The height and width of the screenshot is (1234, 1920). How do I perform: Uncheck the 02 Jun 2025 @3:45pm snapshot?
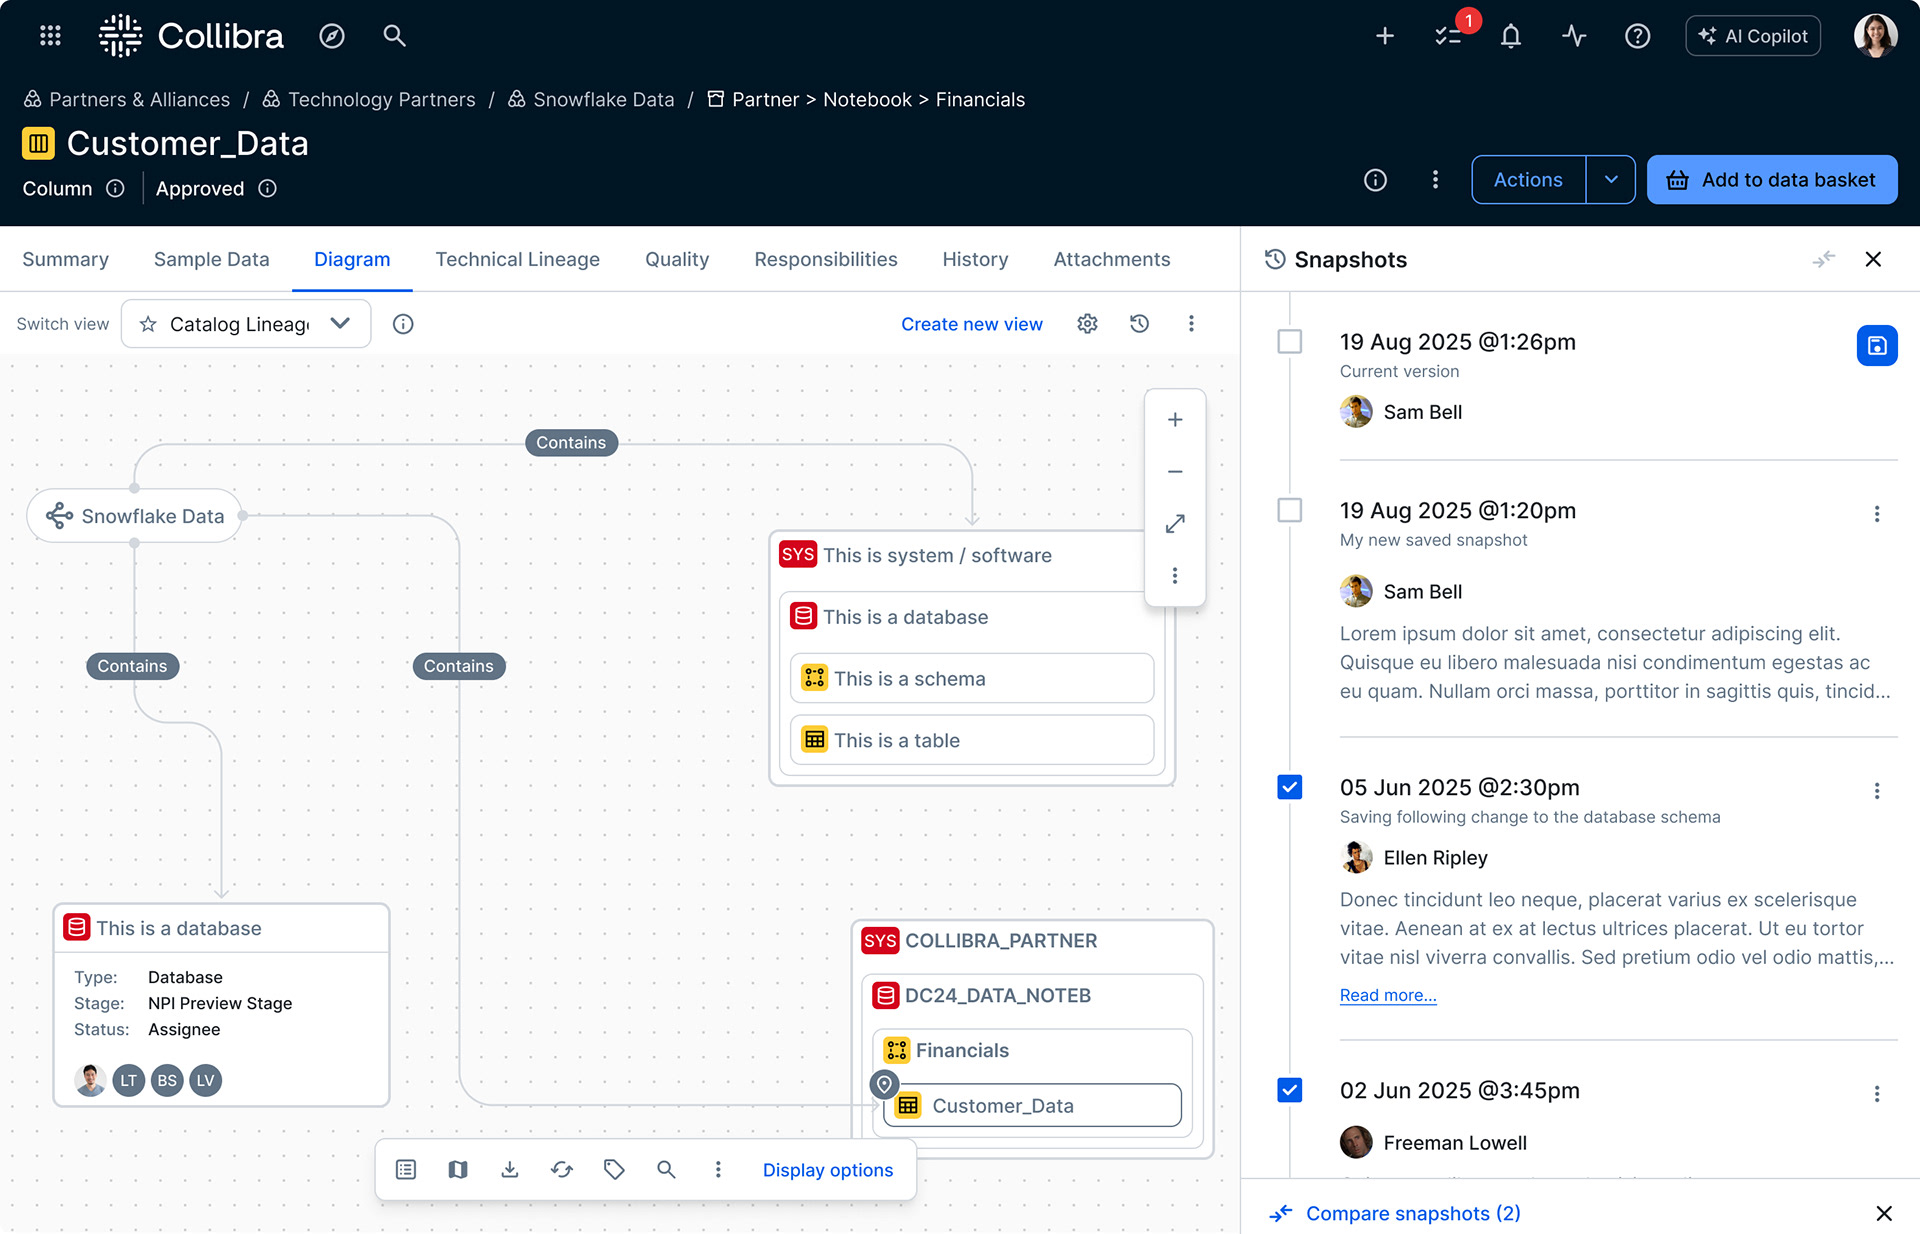[x=1290, y=1090]
